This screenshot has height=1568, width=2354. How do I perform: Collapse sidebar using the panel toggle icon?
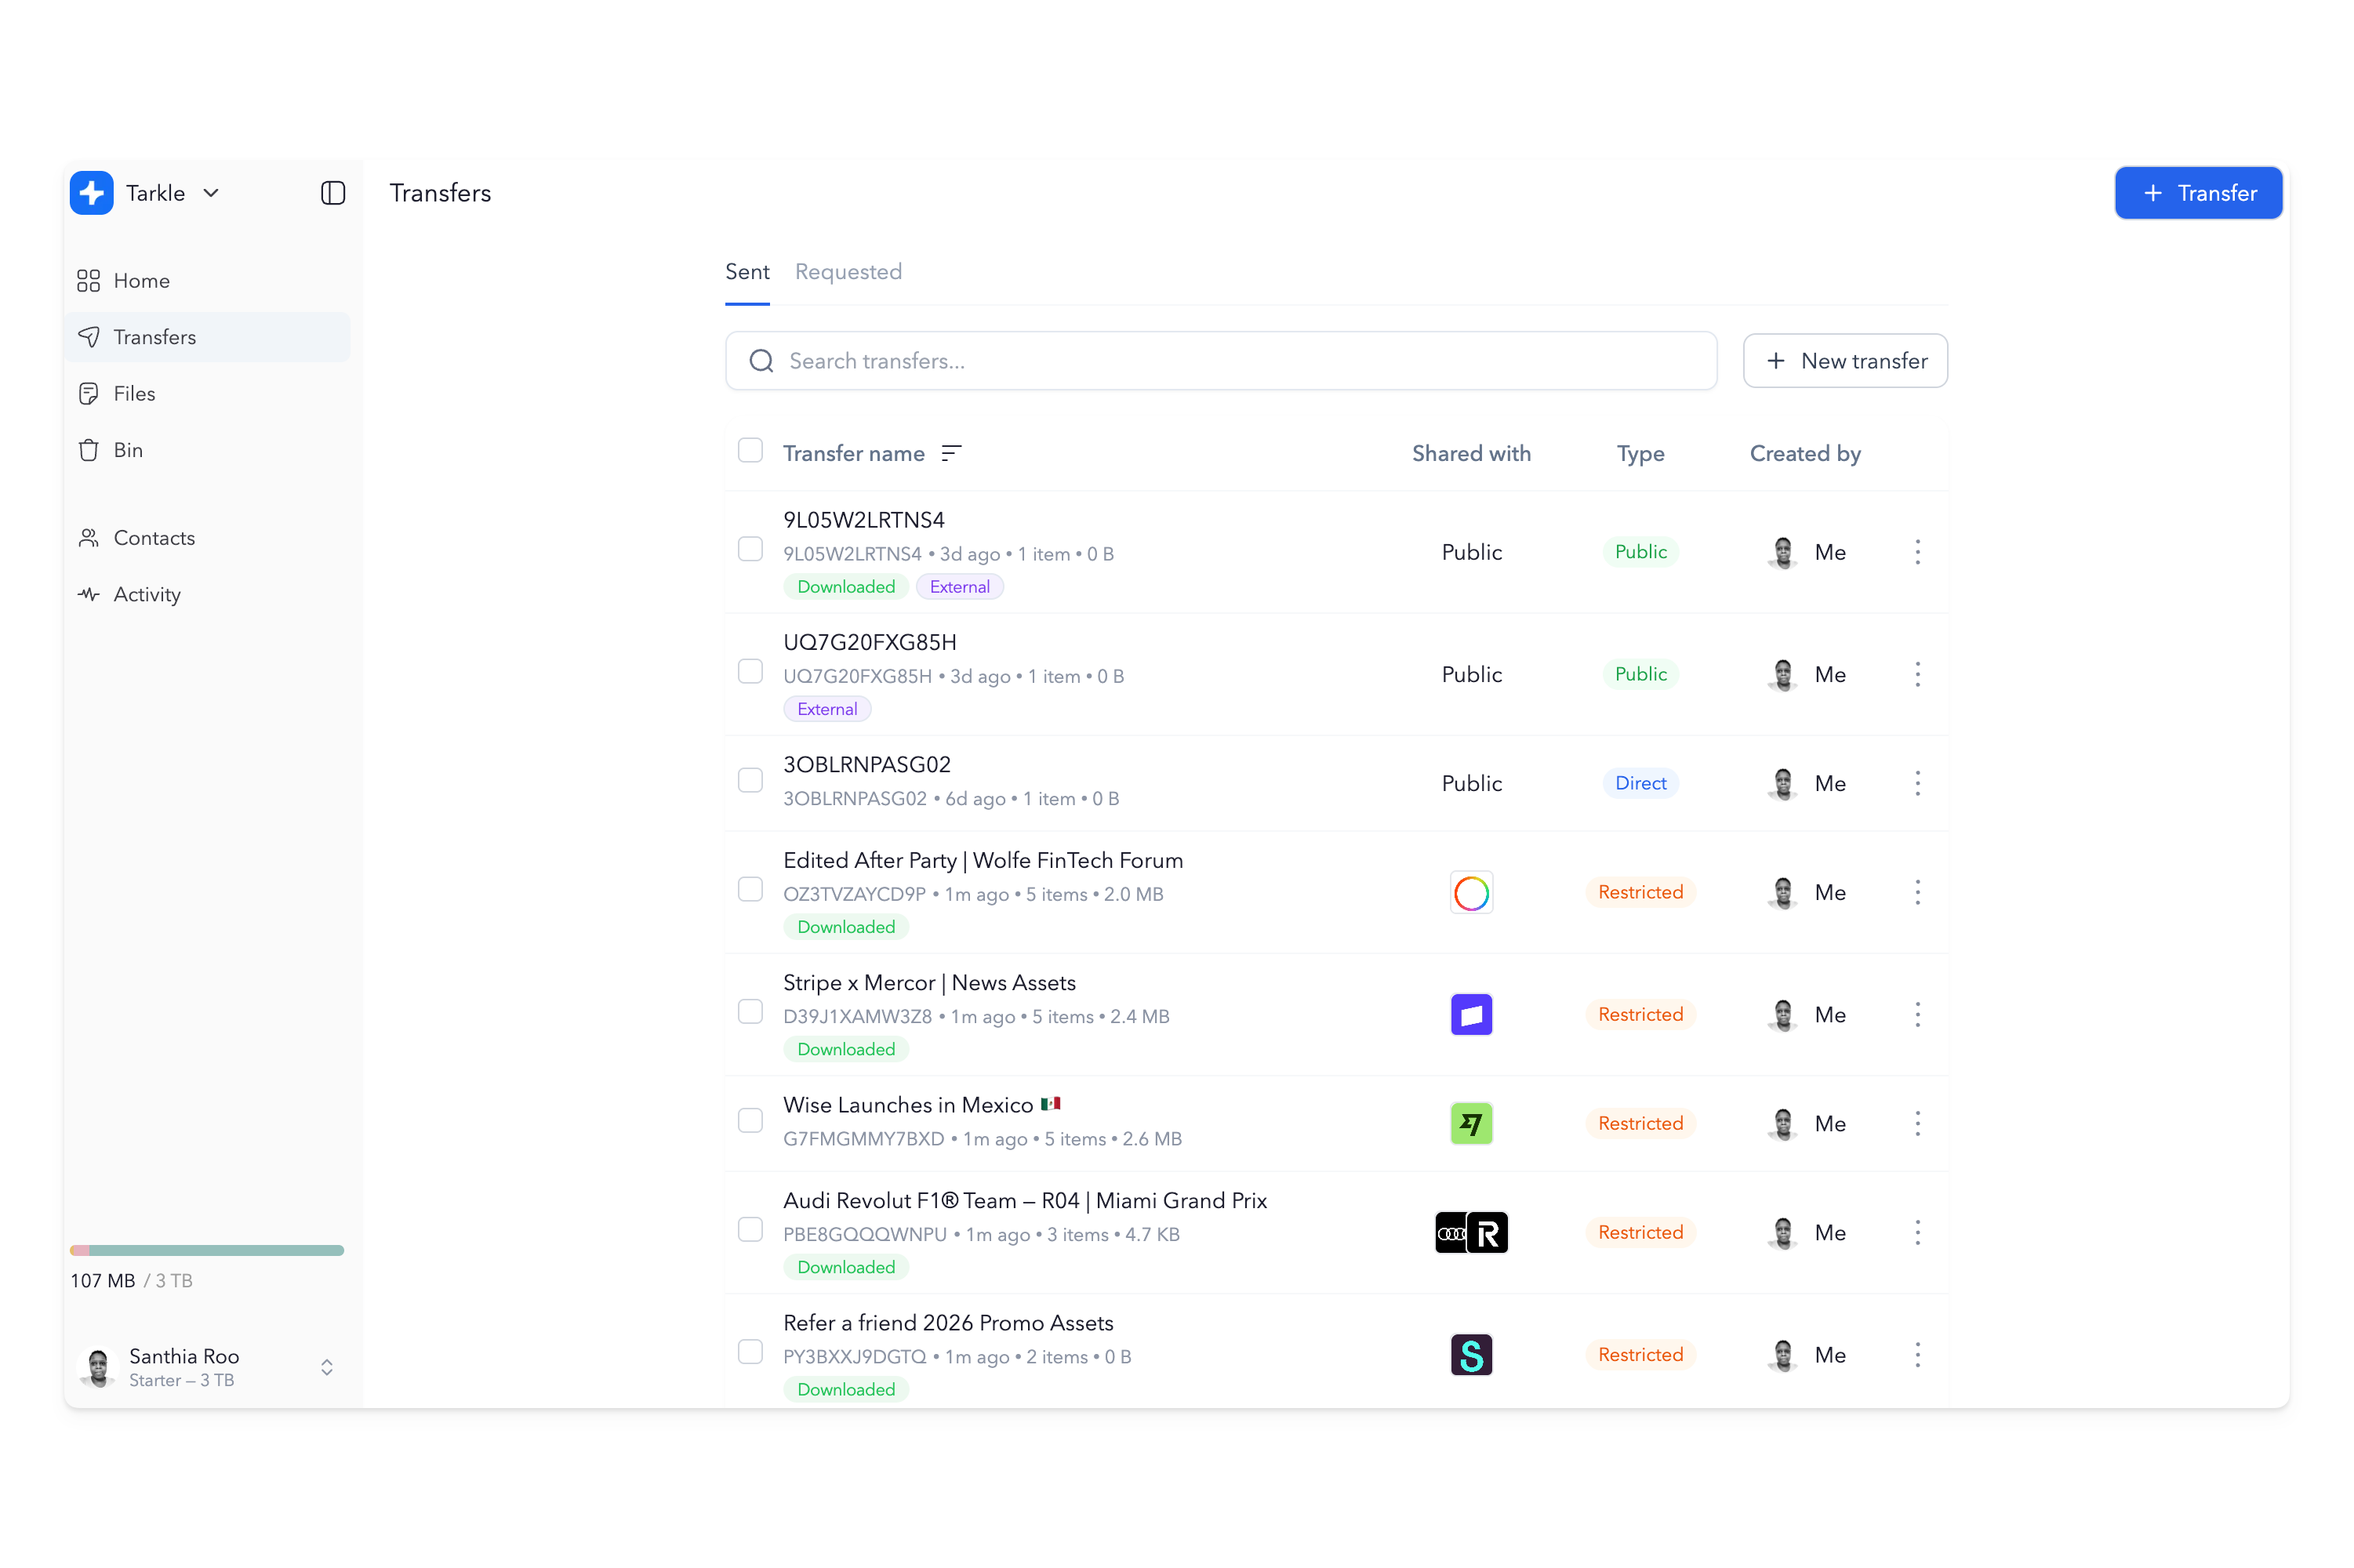(333, 193)
